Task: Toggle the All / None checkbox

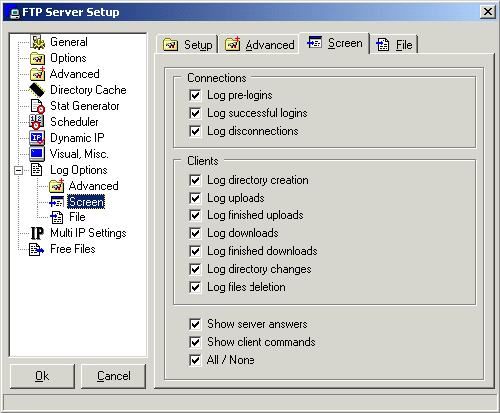Action: coord(195,360)
